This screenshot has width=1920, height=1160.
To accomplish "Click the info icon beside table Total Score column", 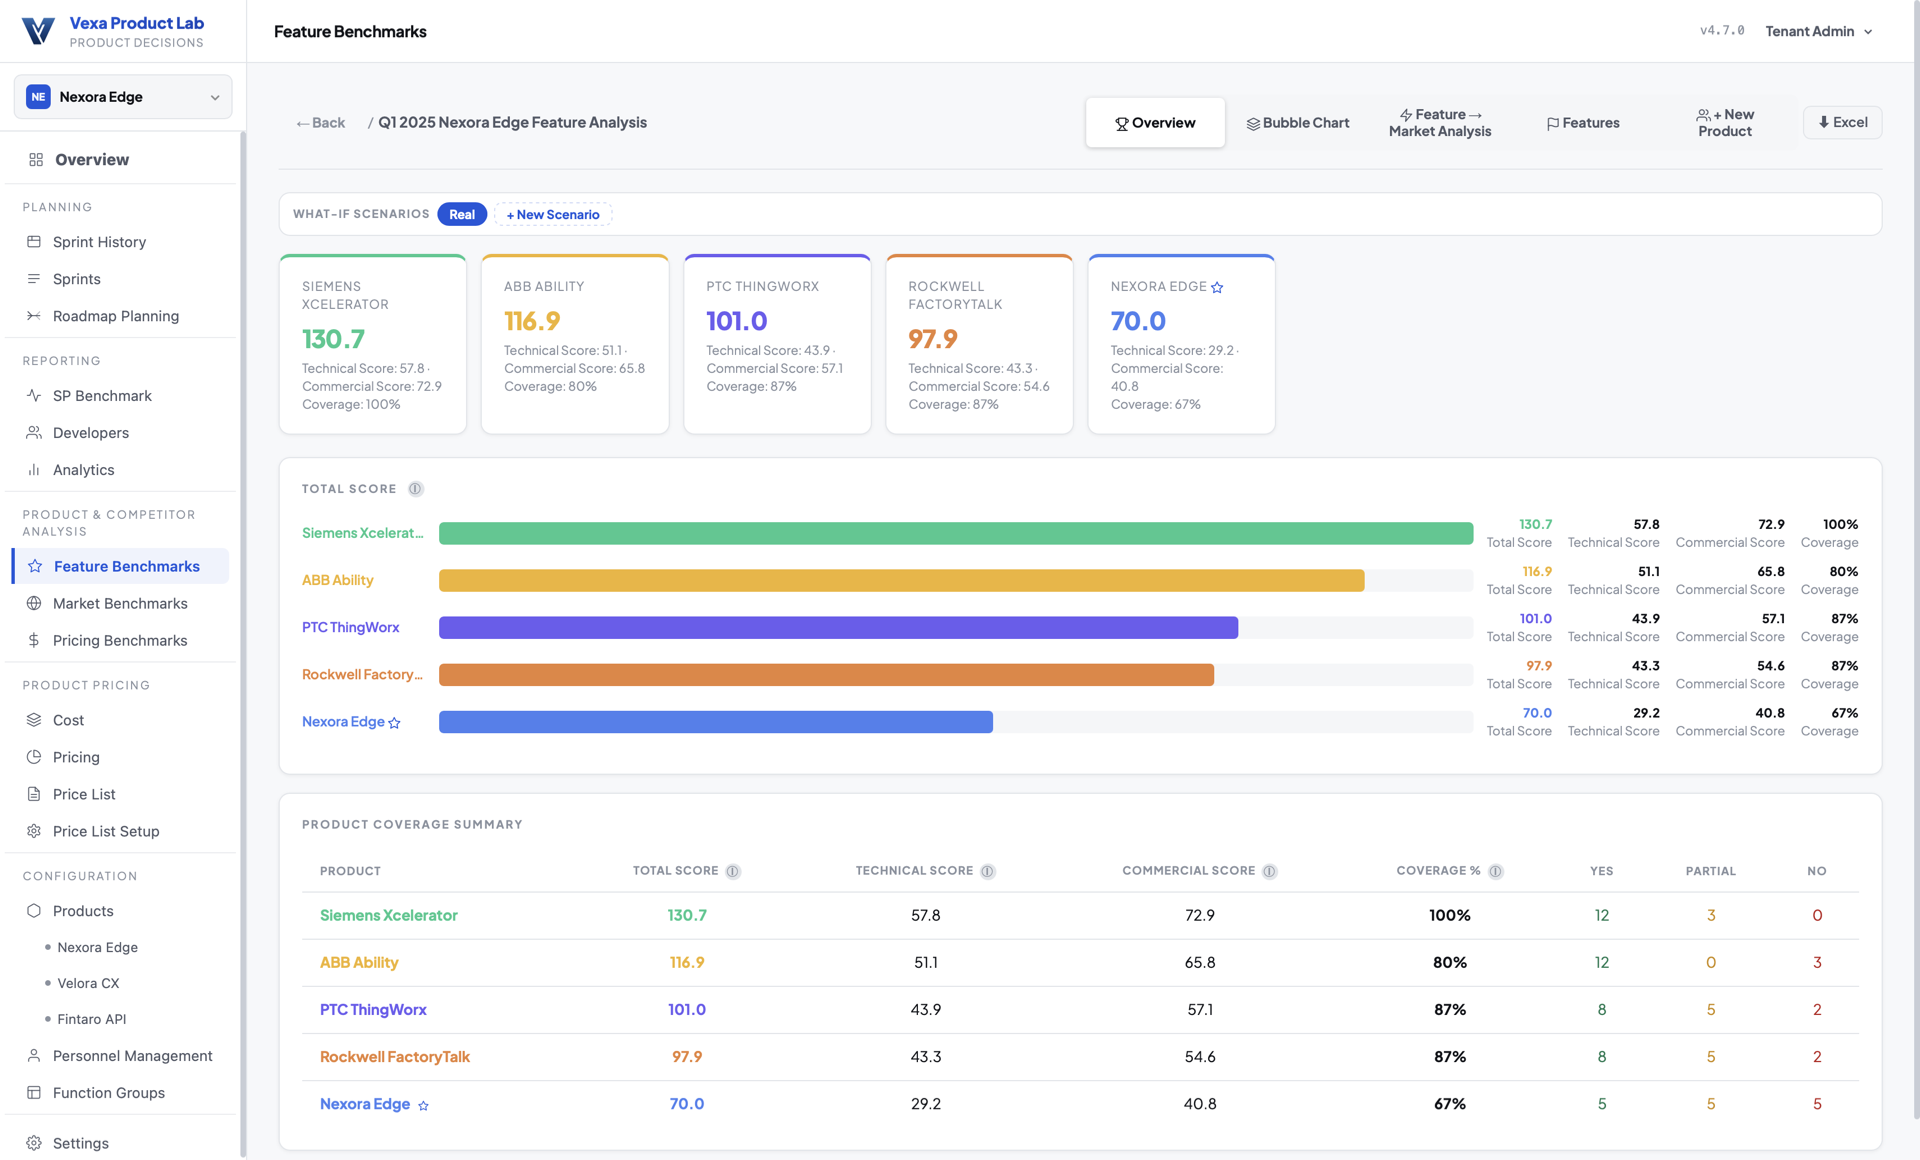I will click(x=733, y=872).
